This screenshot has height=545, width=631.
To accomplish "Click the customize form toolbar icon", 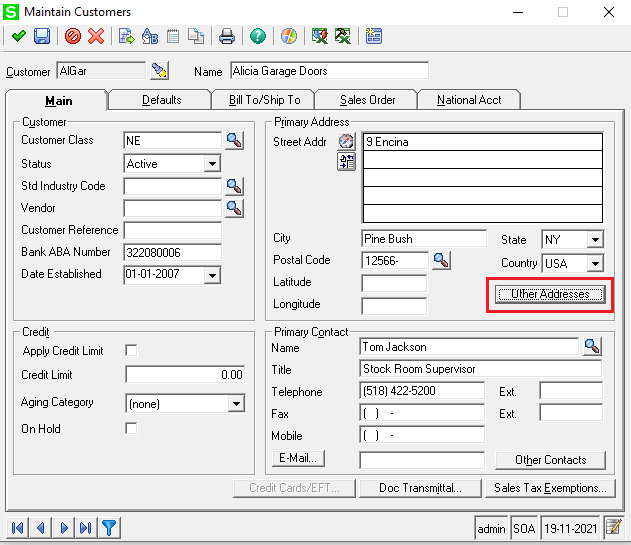I will tap(374, 36).
